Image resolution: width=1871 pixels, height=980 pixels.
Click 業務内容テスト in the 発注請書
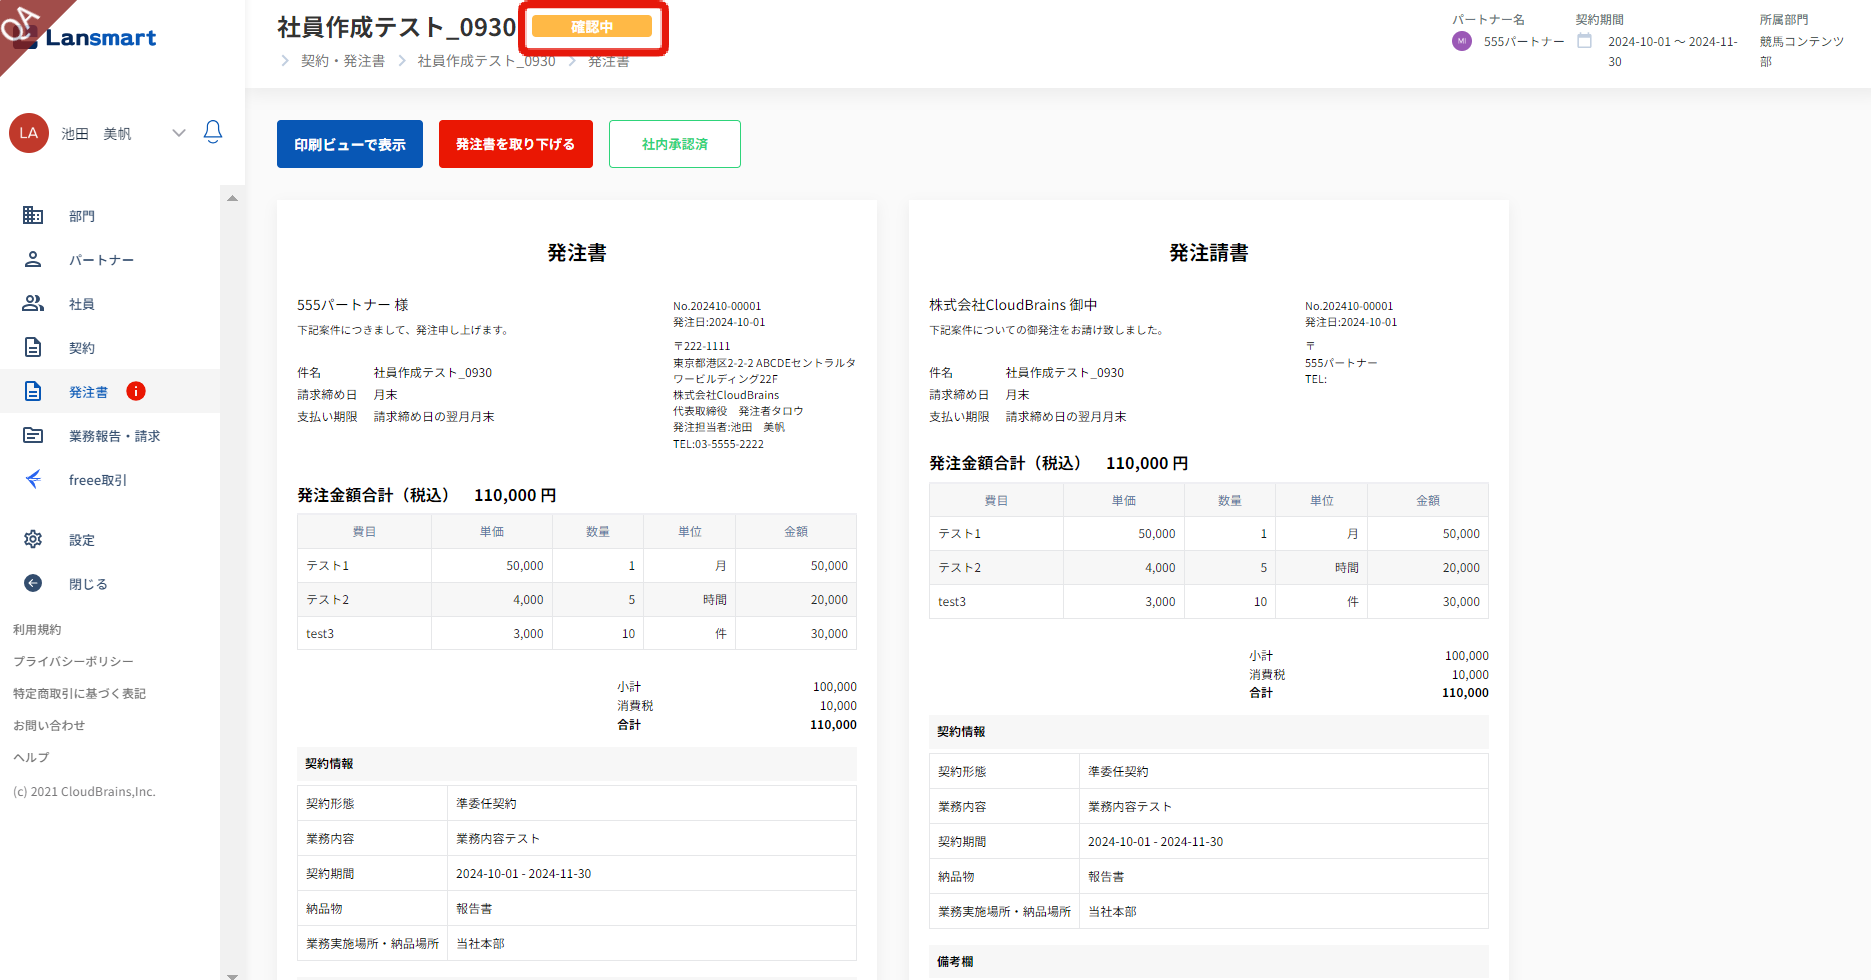(1130, 806)
